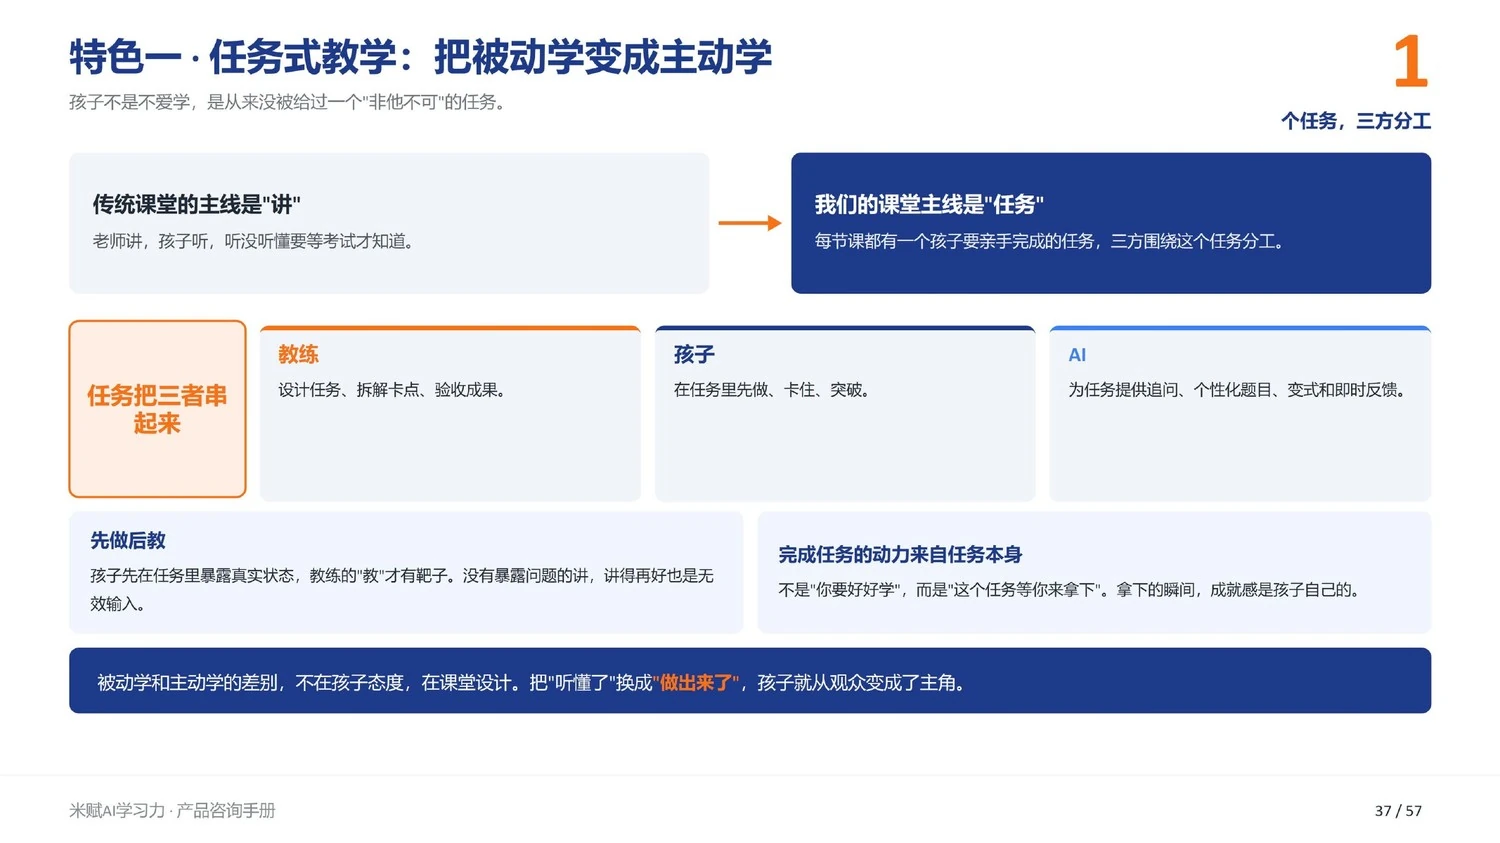Click the highlighted orange phrase "做出来了"

pyautogui.click(x=696, y=683)
